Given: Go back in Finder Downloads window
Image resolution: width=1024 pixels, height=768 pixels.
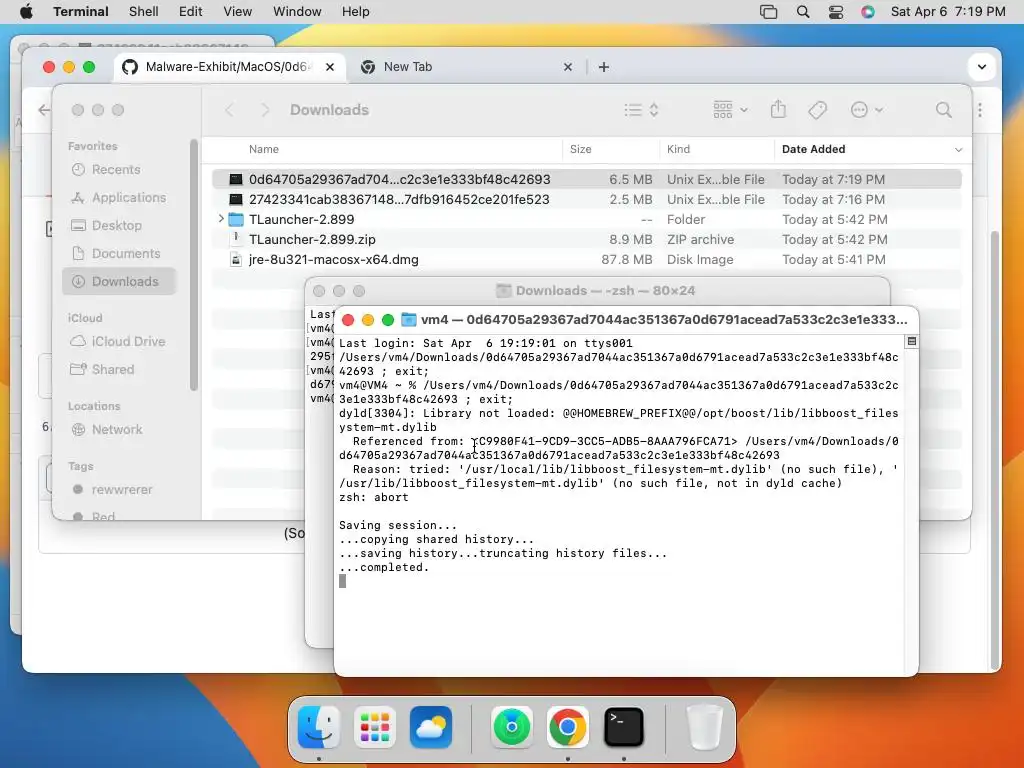Looking at the screenshot, I should [229, 110].
